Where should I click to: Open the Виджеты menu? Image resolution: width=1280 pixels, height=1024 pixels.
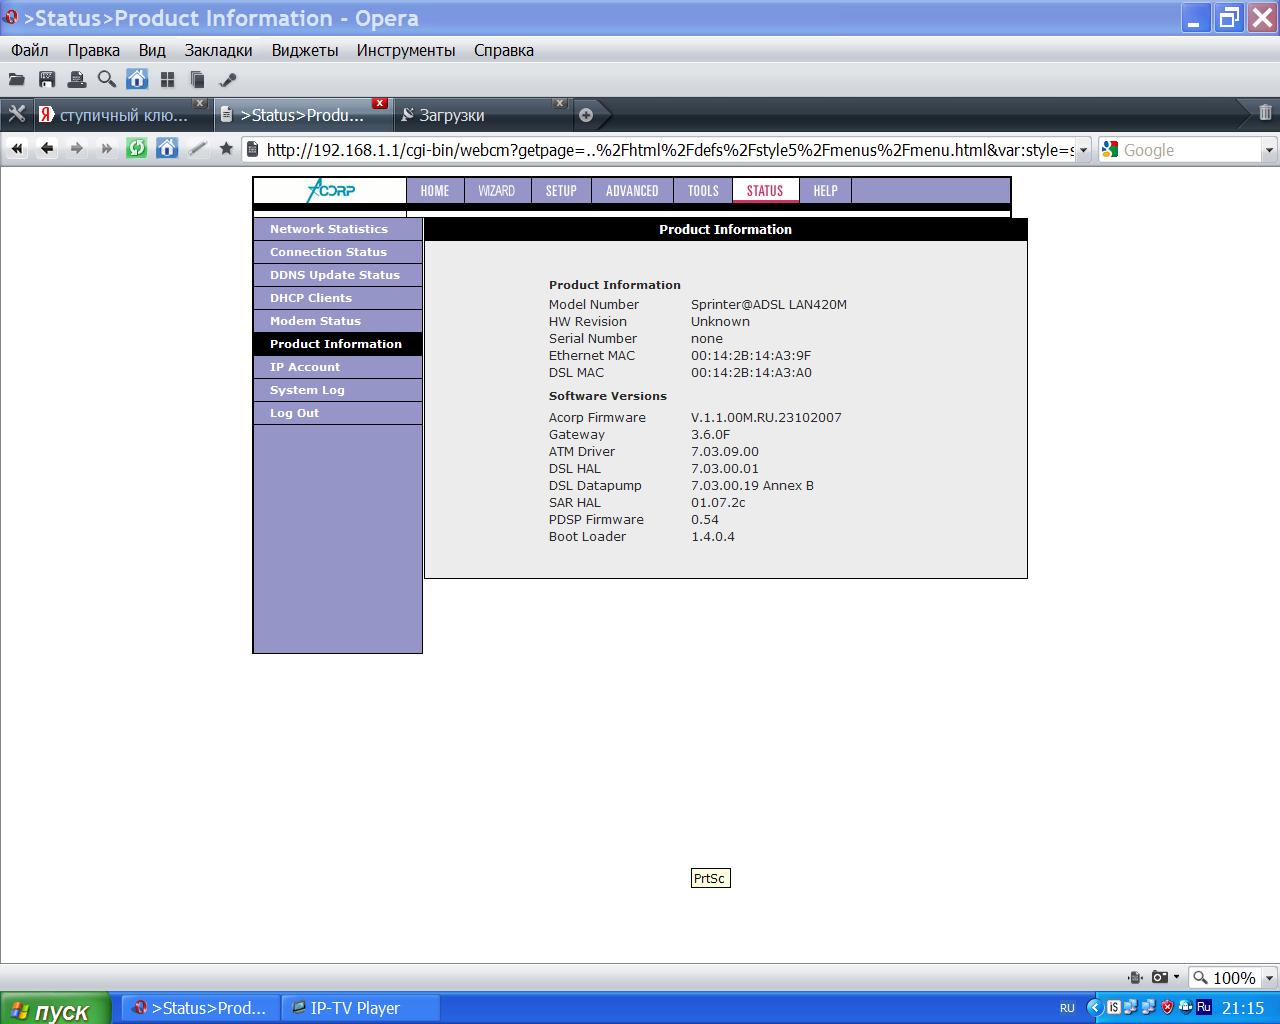tap(305, 50)
